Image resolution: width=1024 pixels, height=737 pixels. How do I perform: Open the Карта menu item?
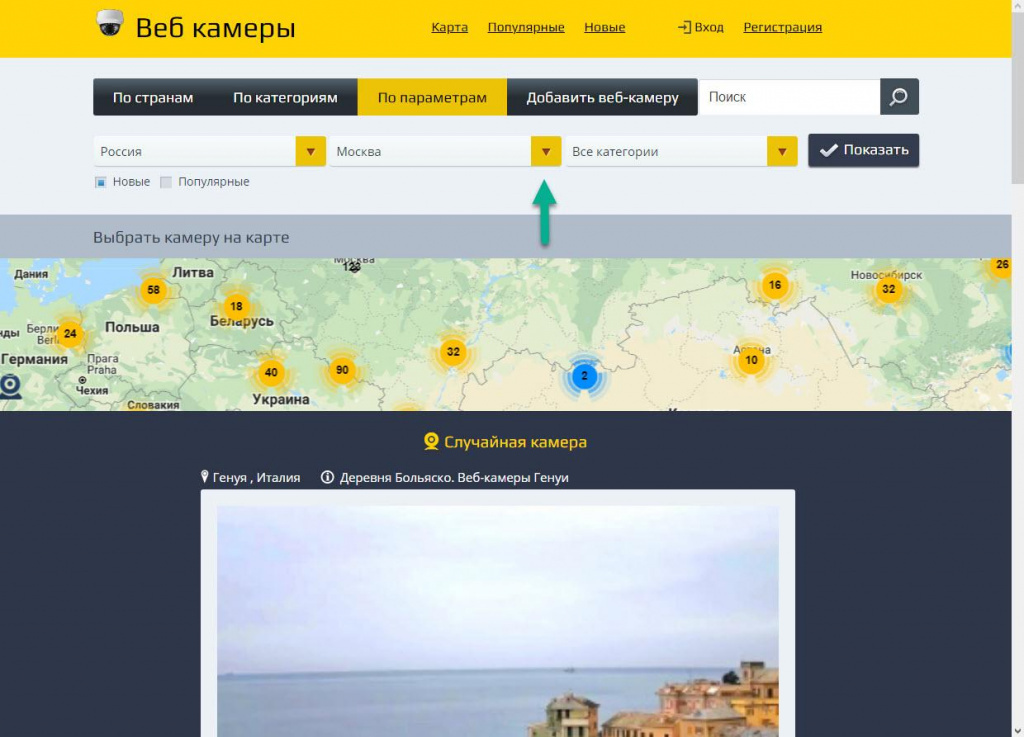tap(449, 27)
